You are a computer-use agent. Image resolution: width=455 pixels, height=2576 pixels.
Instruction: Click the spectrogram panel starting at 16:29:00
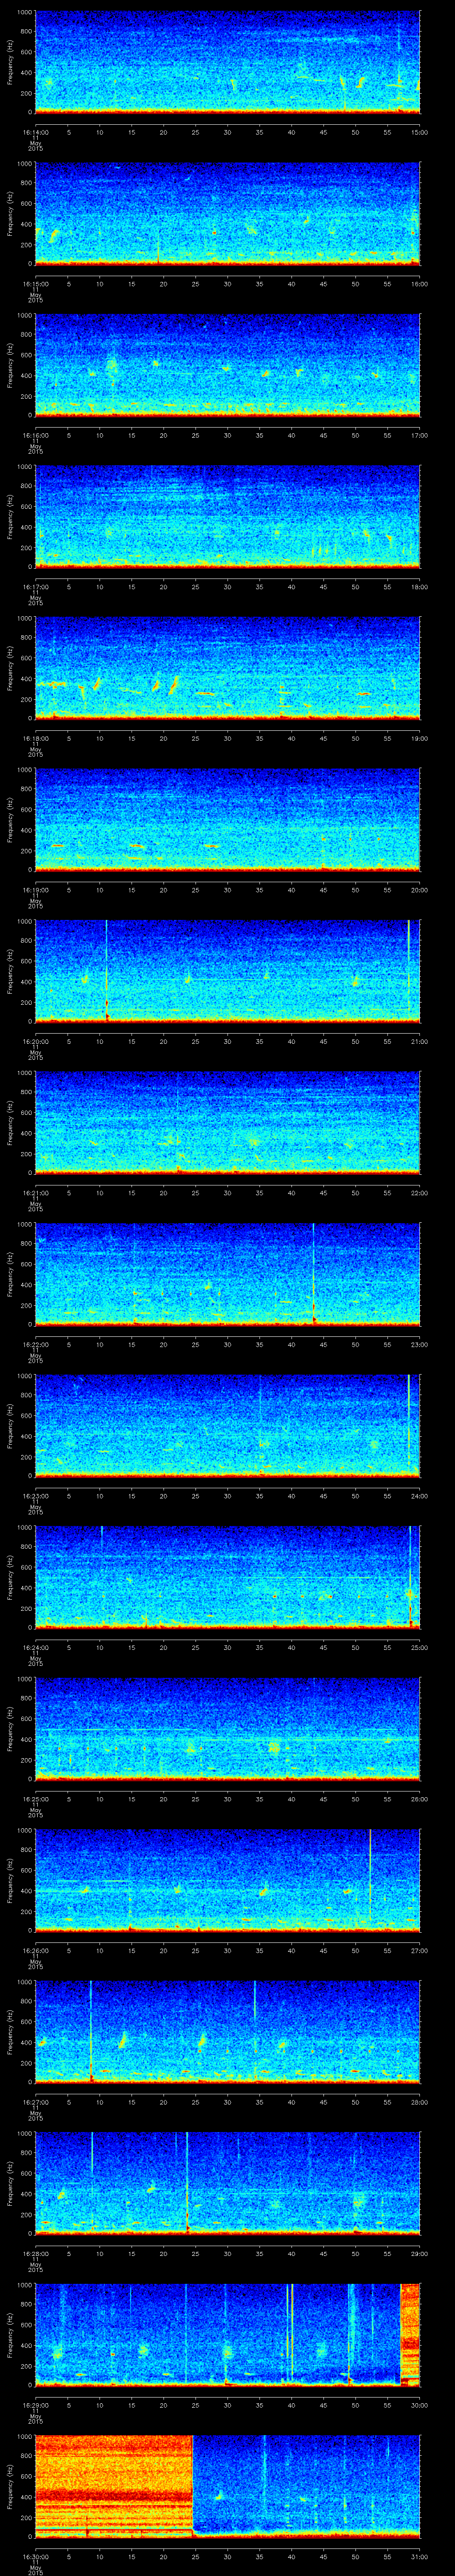227,2335
